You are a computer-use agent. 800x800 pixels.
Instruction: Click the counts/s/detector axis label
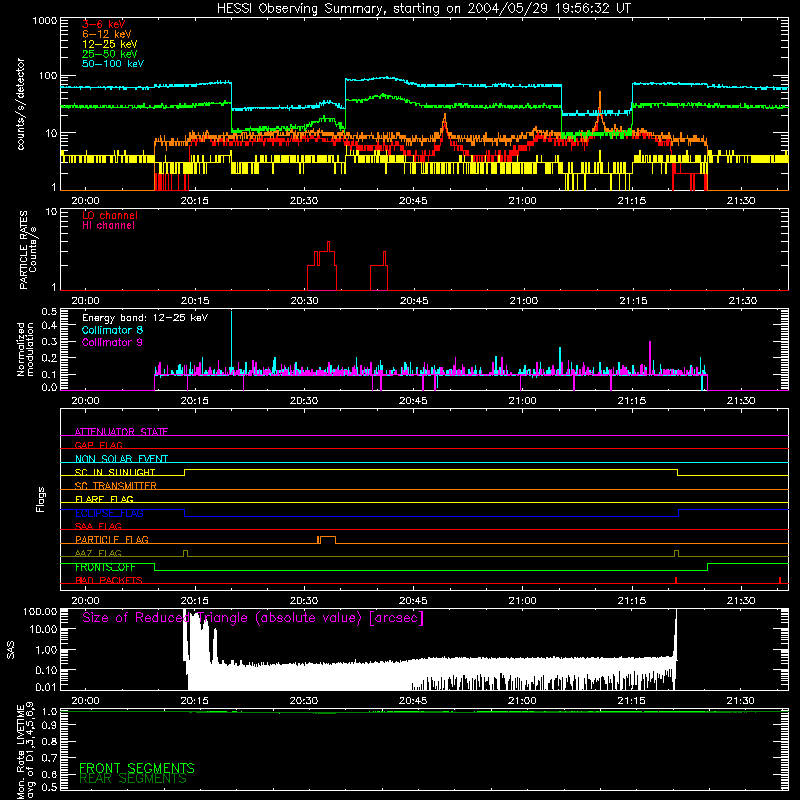click(20, 104)
